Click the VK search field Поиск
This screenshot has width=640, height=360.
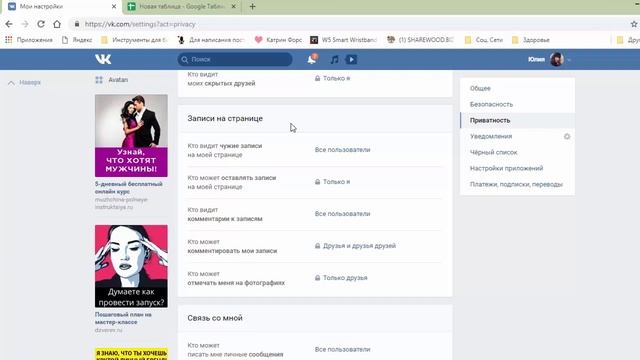point(235,60)
